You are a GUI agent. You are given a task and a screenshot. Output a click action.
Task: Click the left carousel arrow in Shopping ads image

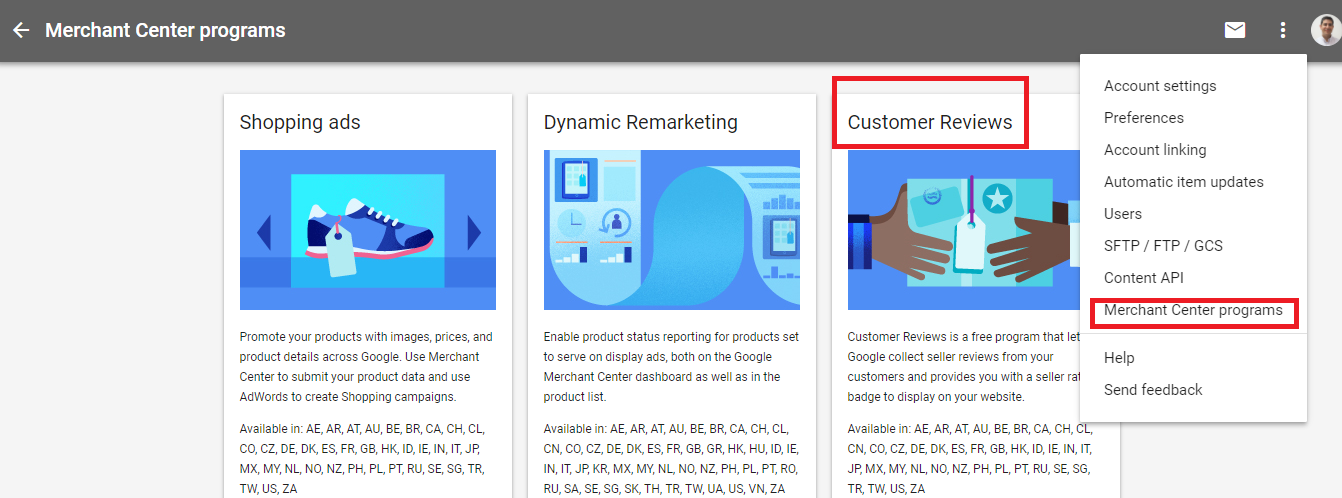[x=264, y=232]
